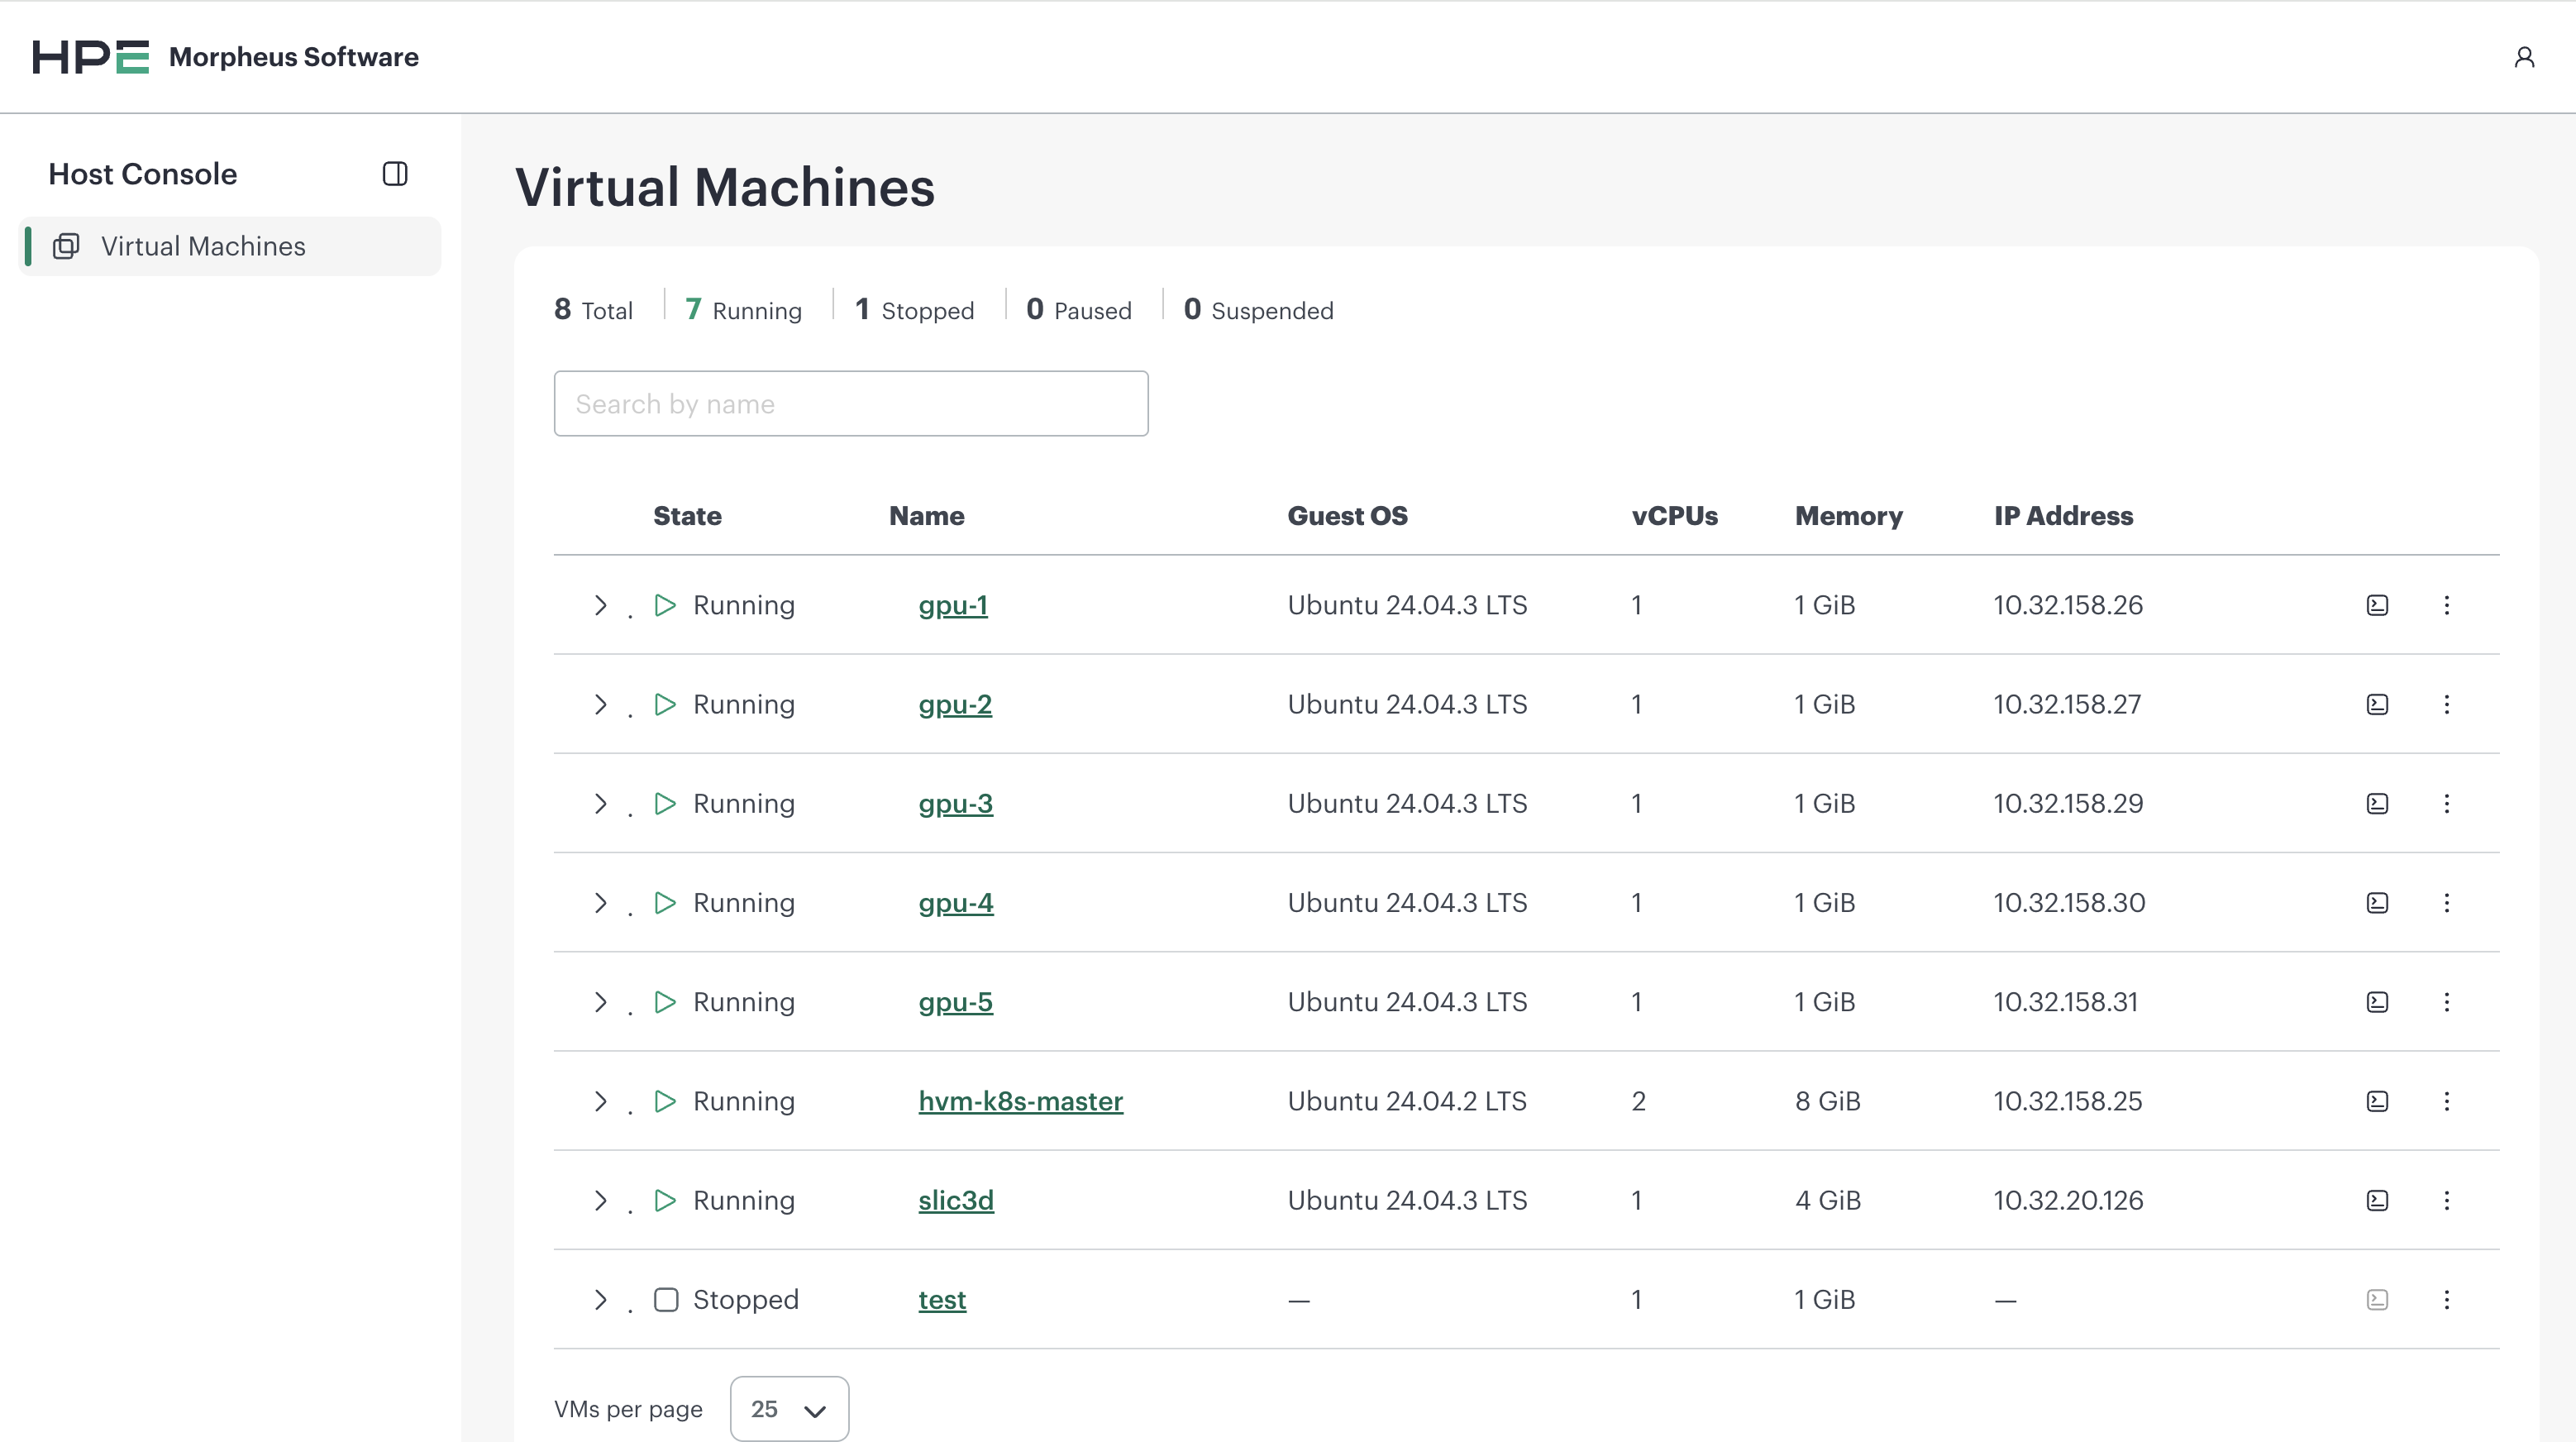Open console for slic3d
This screenshot has height=1442, width=2576.
[2377, 1200]
